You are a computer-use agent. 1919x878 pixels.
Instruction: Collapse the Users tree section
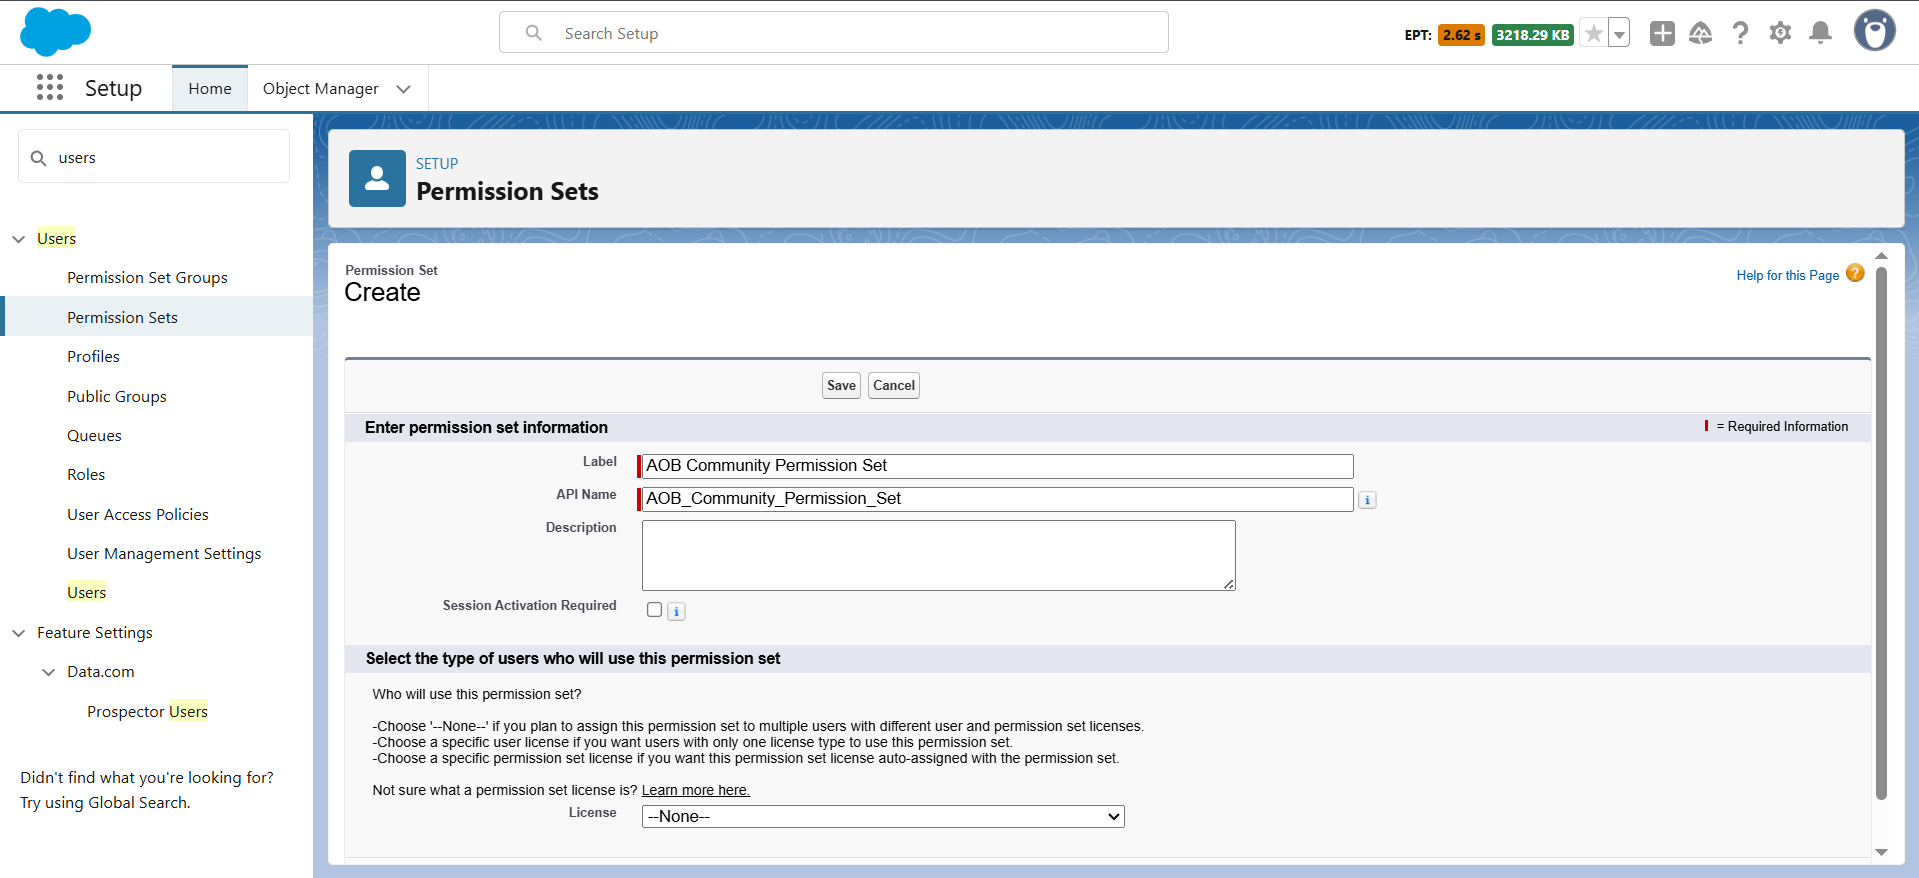[18, 239]
